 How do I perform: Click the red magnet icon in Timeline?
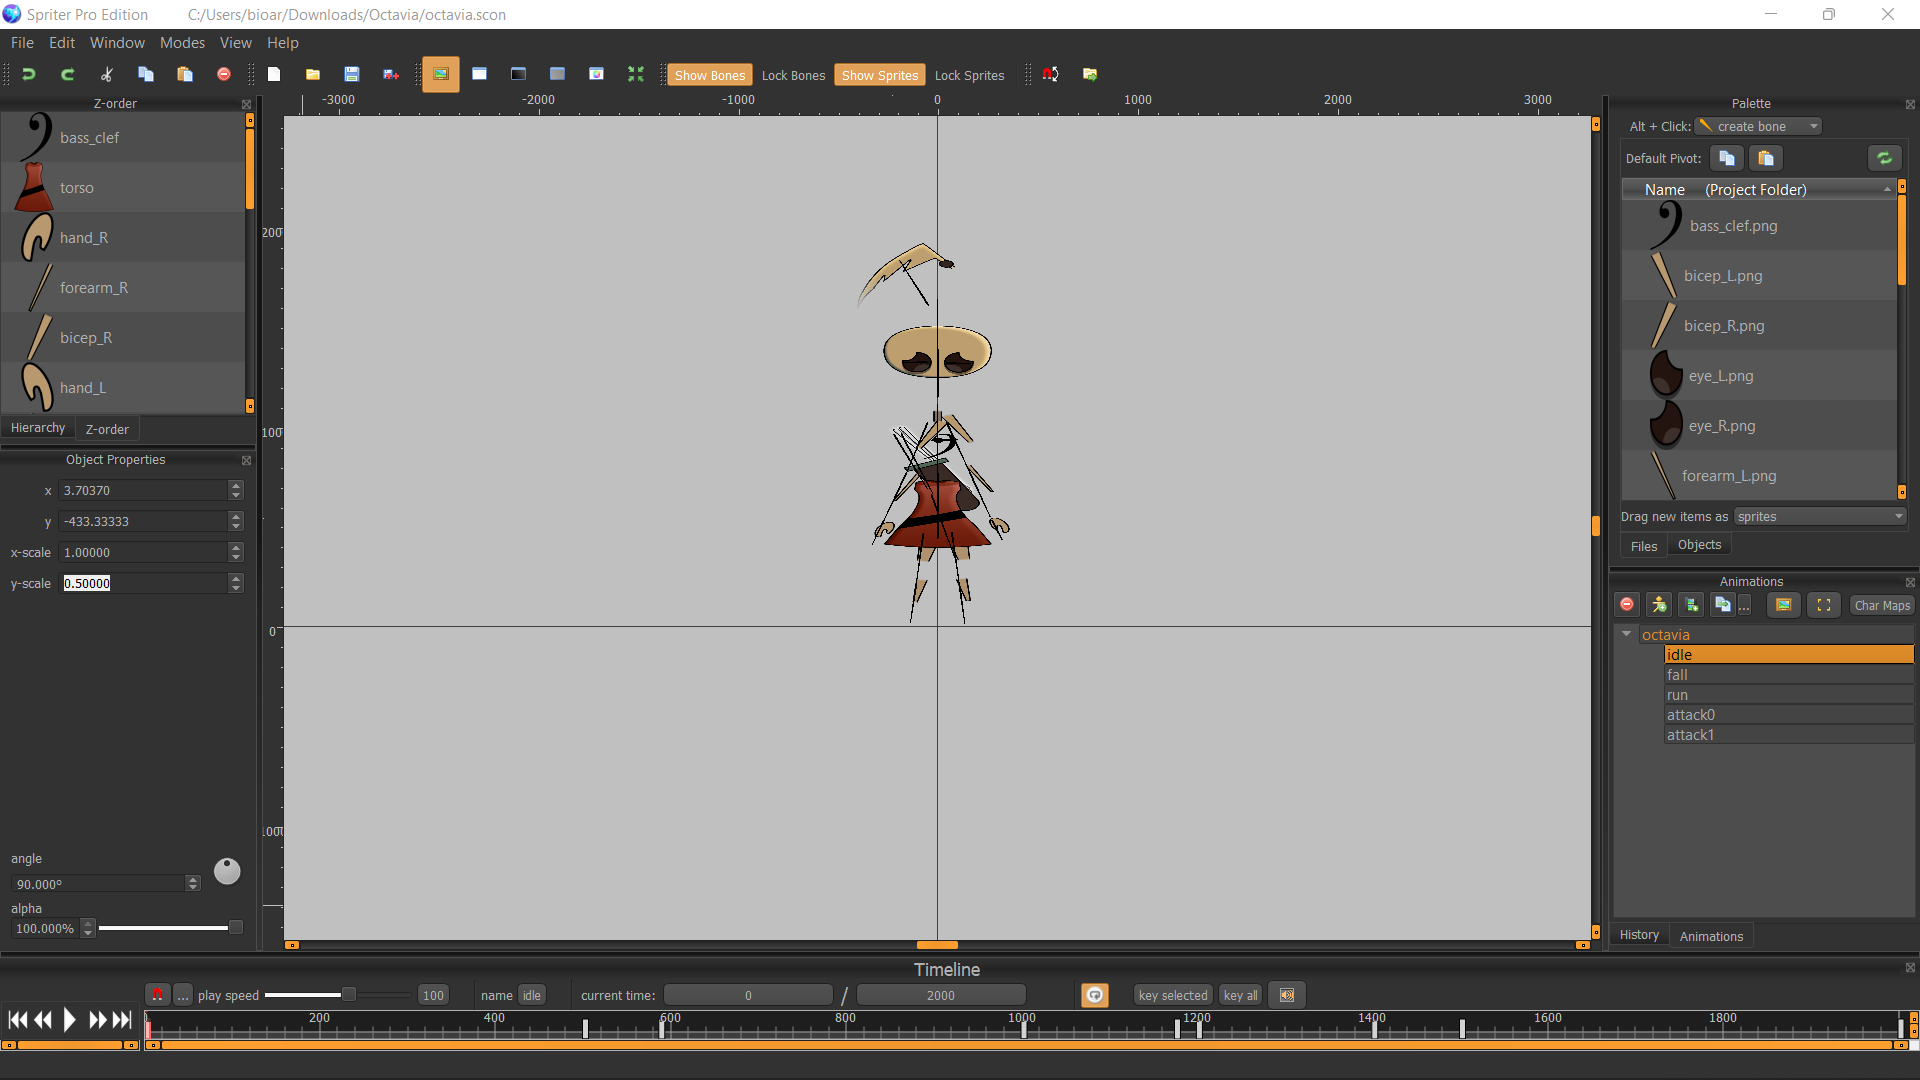(157, 995)
